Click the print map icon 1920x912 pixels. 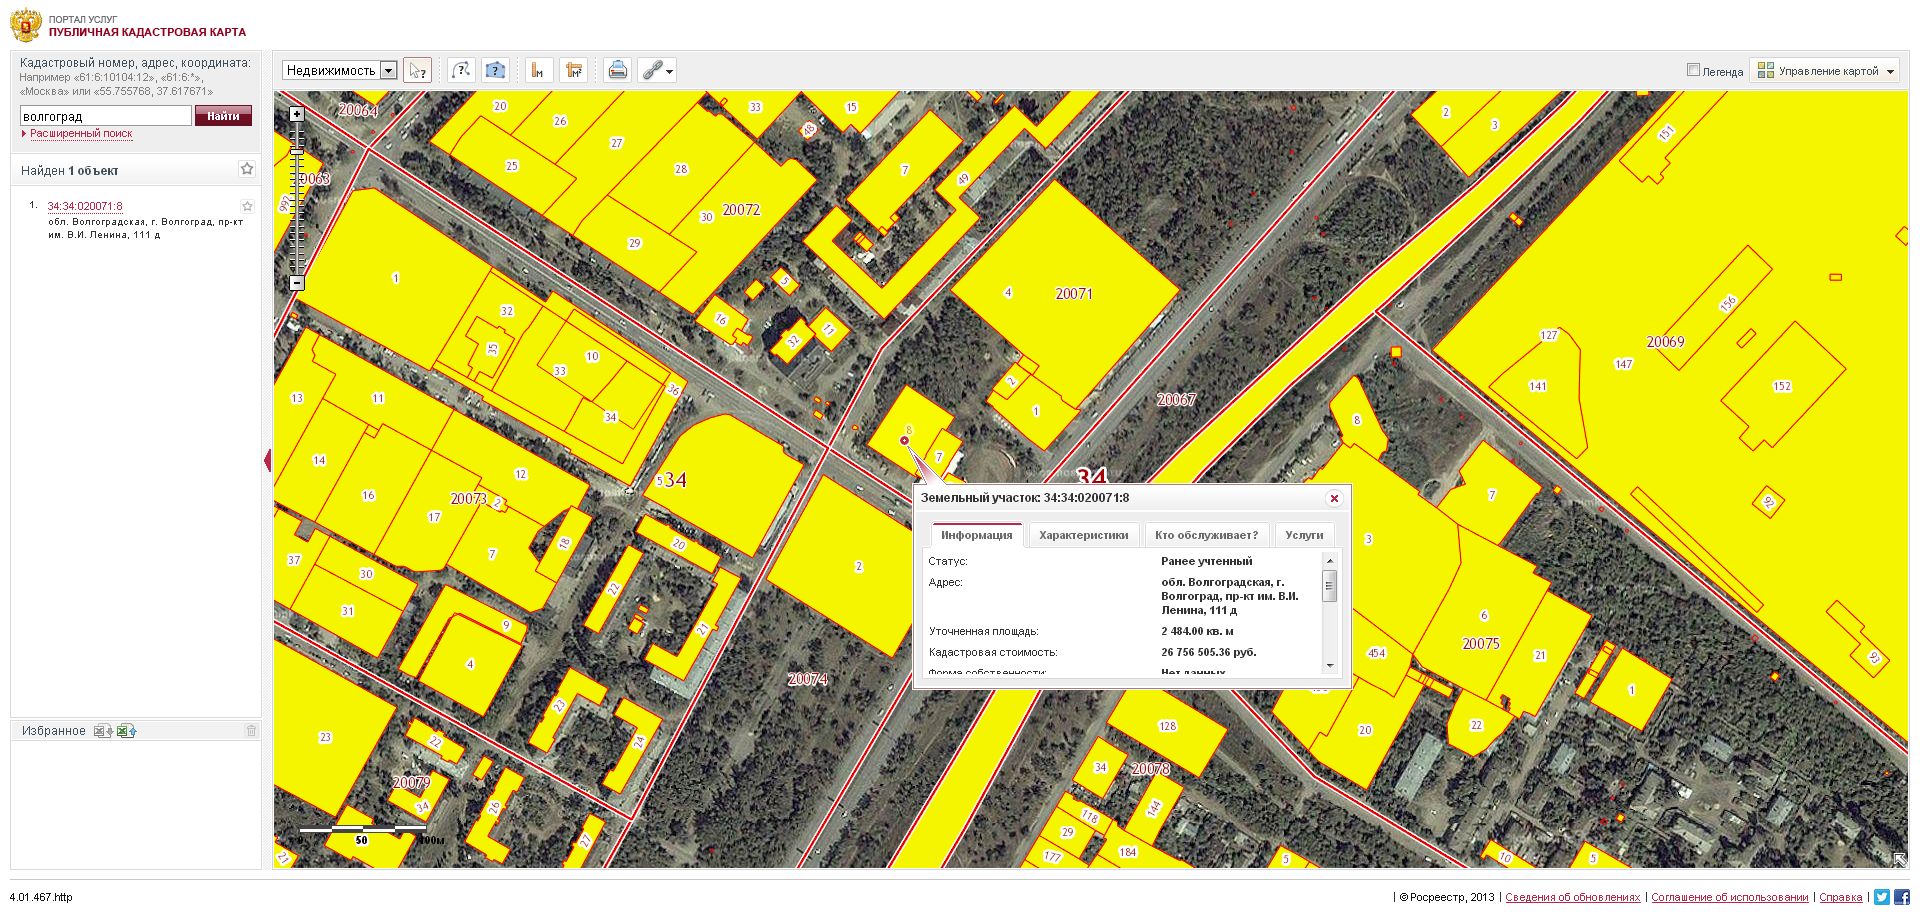[618, 71]
